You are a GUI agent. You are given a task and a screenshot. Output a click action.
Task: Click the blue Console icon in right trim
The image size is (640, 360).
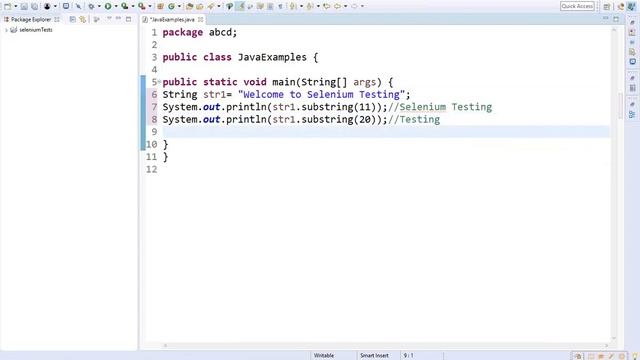[632, 62]
